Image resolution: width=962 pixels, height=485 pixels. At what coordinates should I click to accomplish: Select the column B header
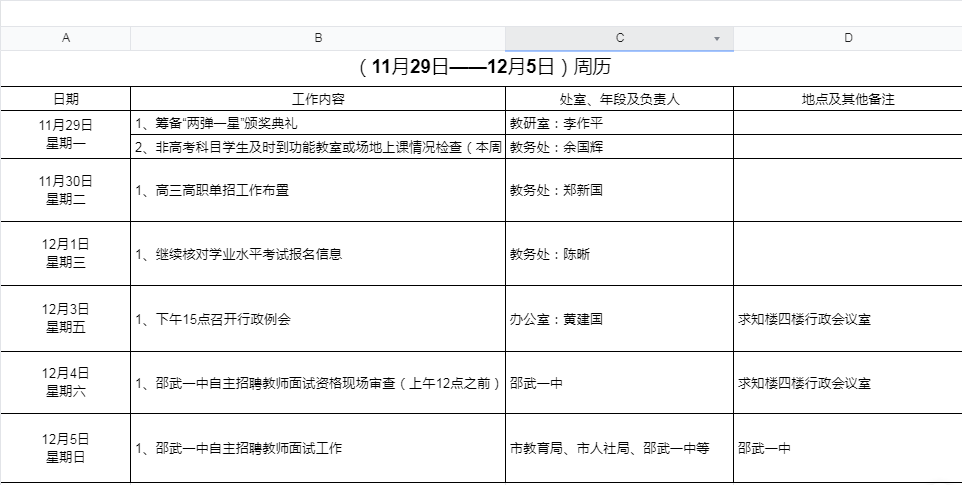click(318, 38)
